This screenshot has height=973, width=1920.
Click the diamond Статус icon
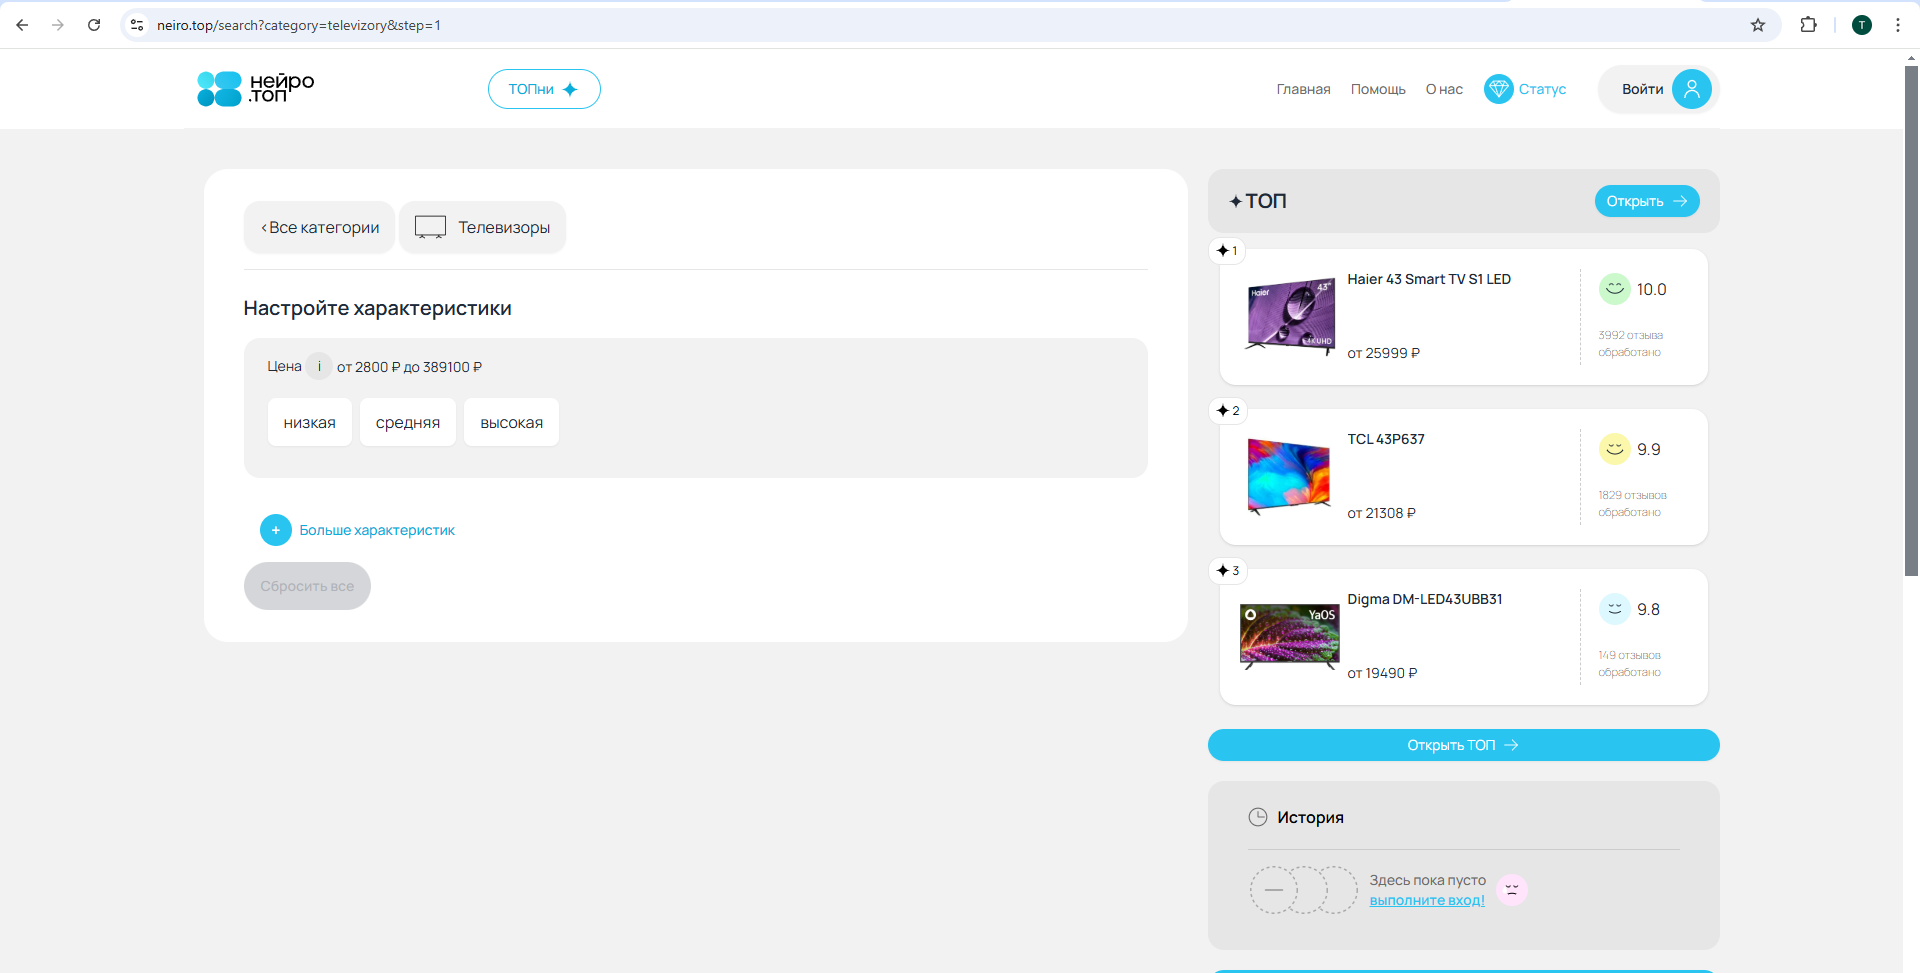(1498, 89)
